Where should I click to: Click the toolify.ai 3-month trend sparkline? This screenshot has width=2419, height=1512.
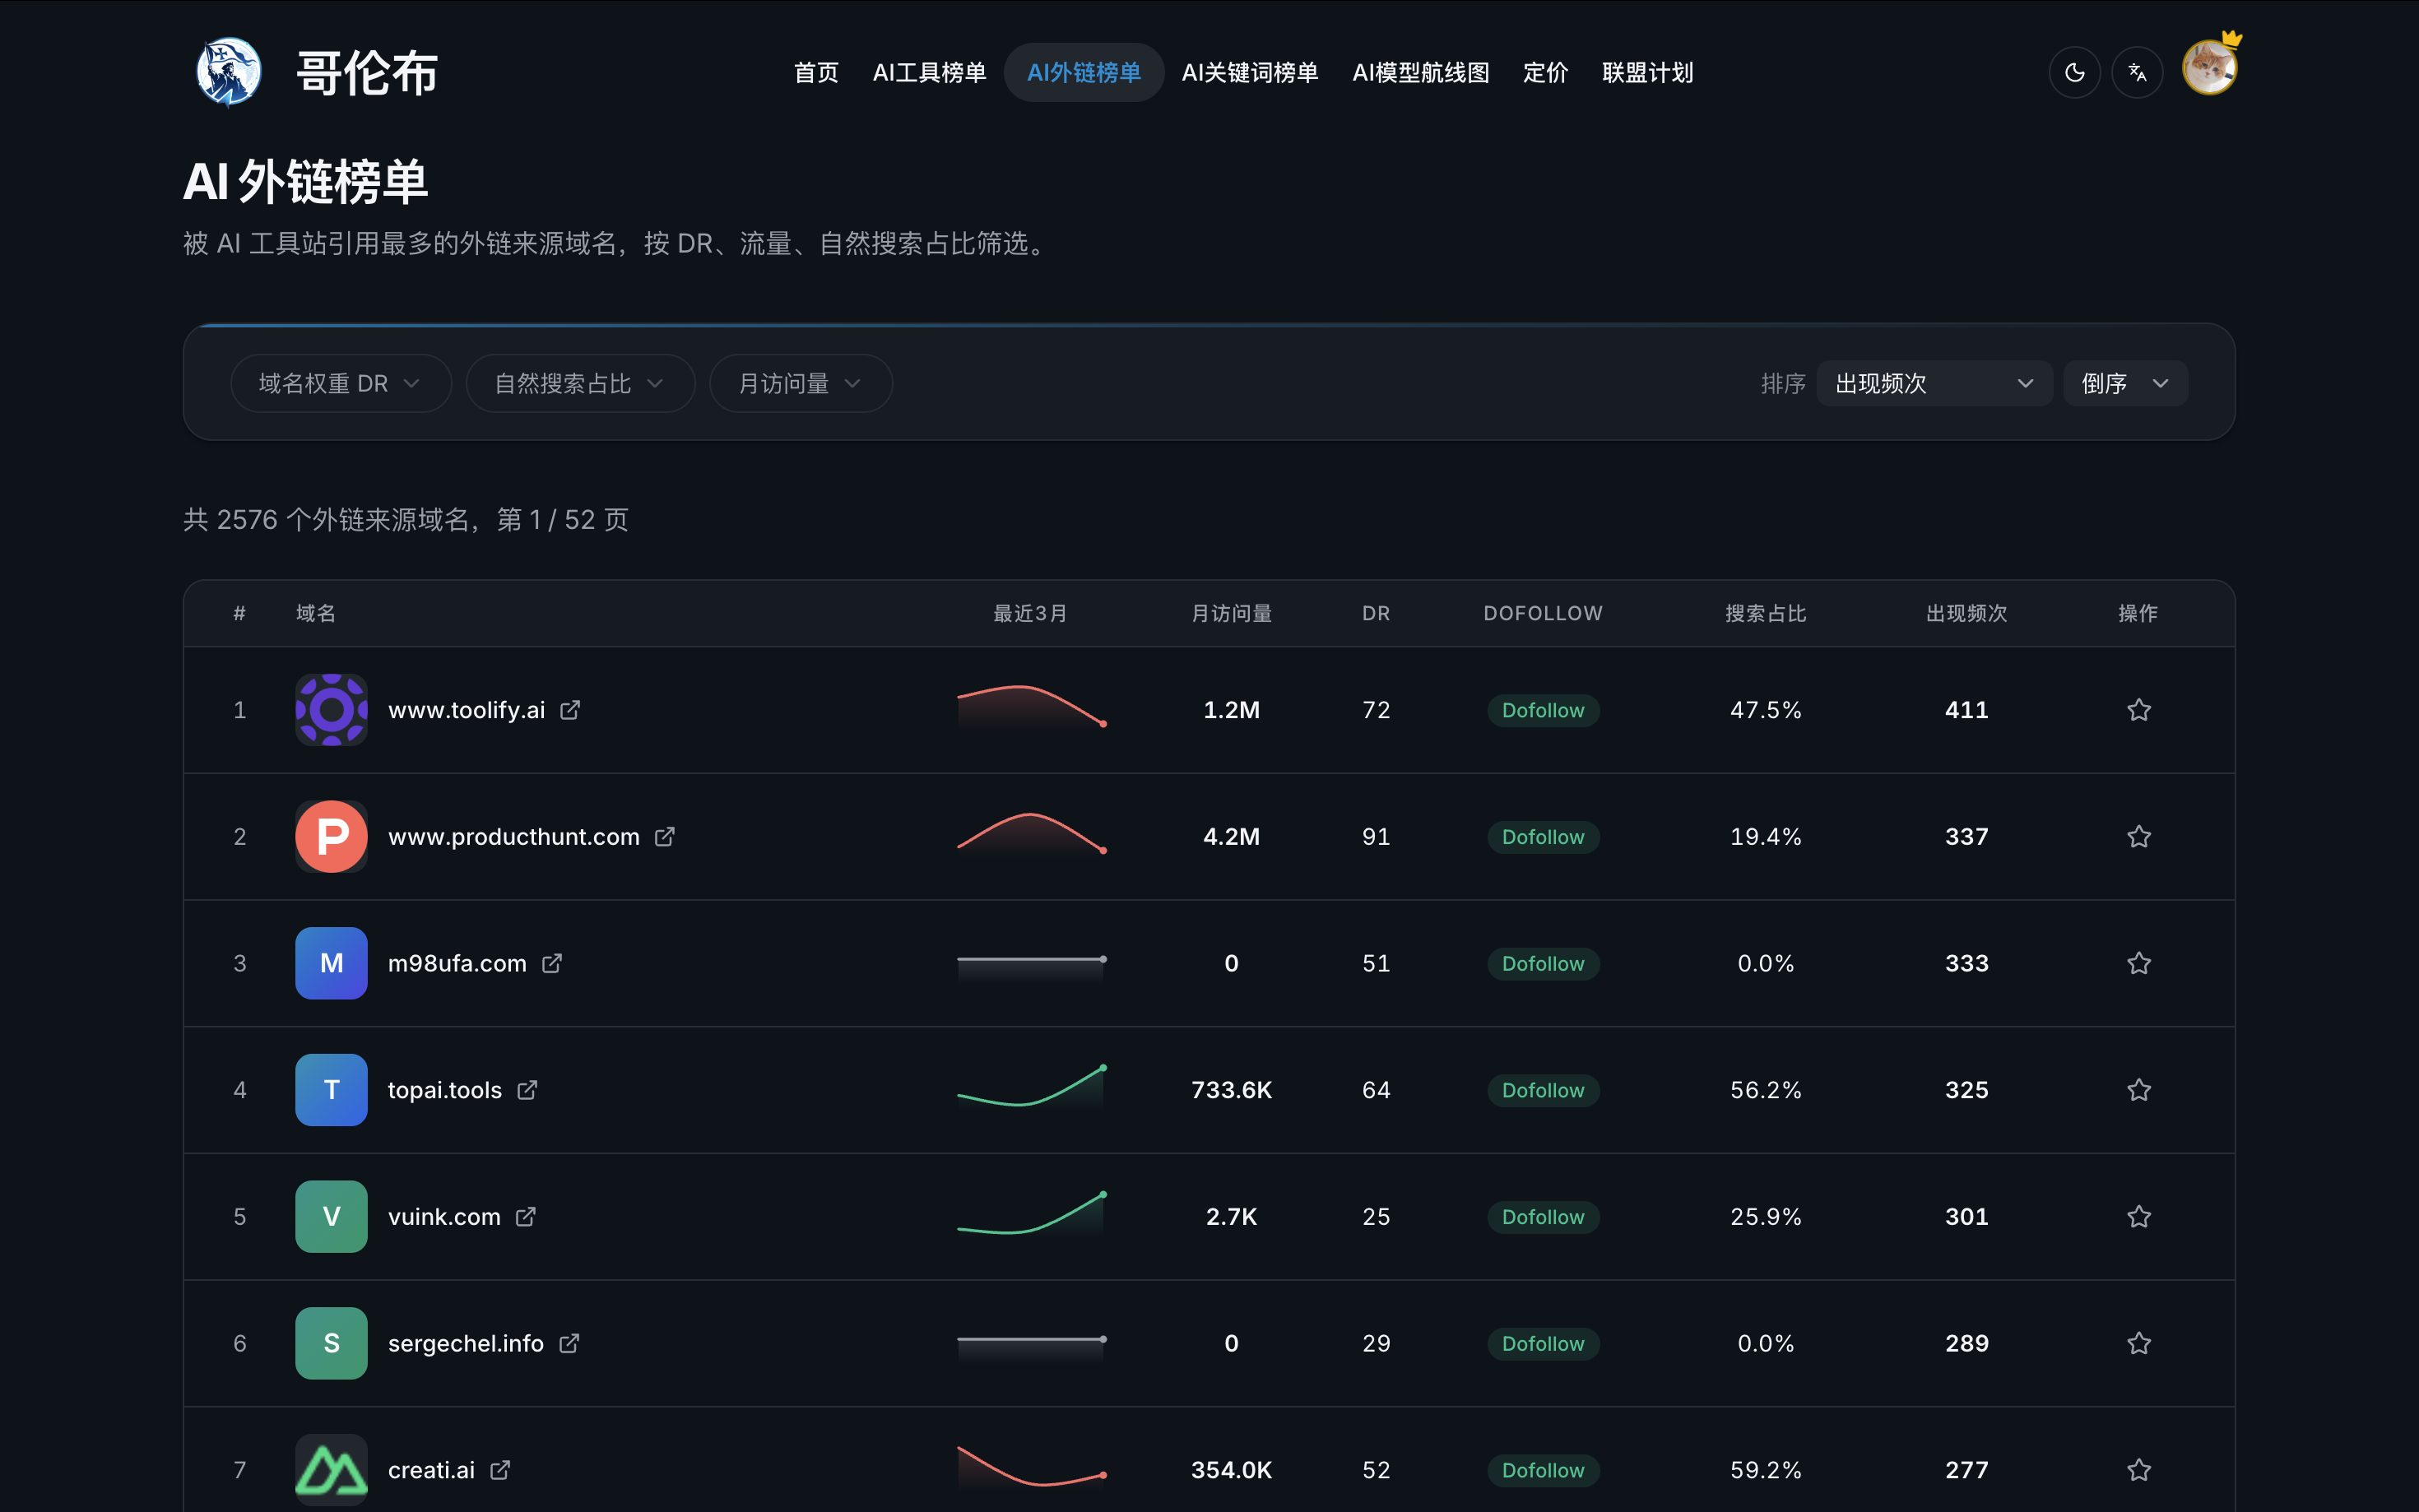coord(1031,709)
